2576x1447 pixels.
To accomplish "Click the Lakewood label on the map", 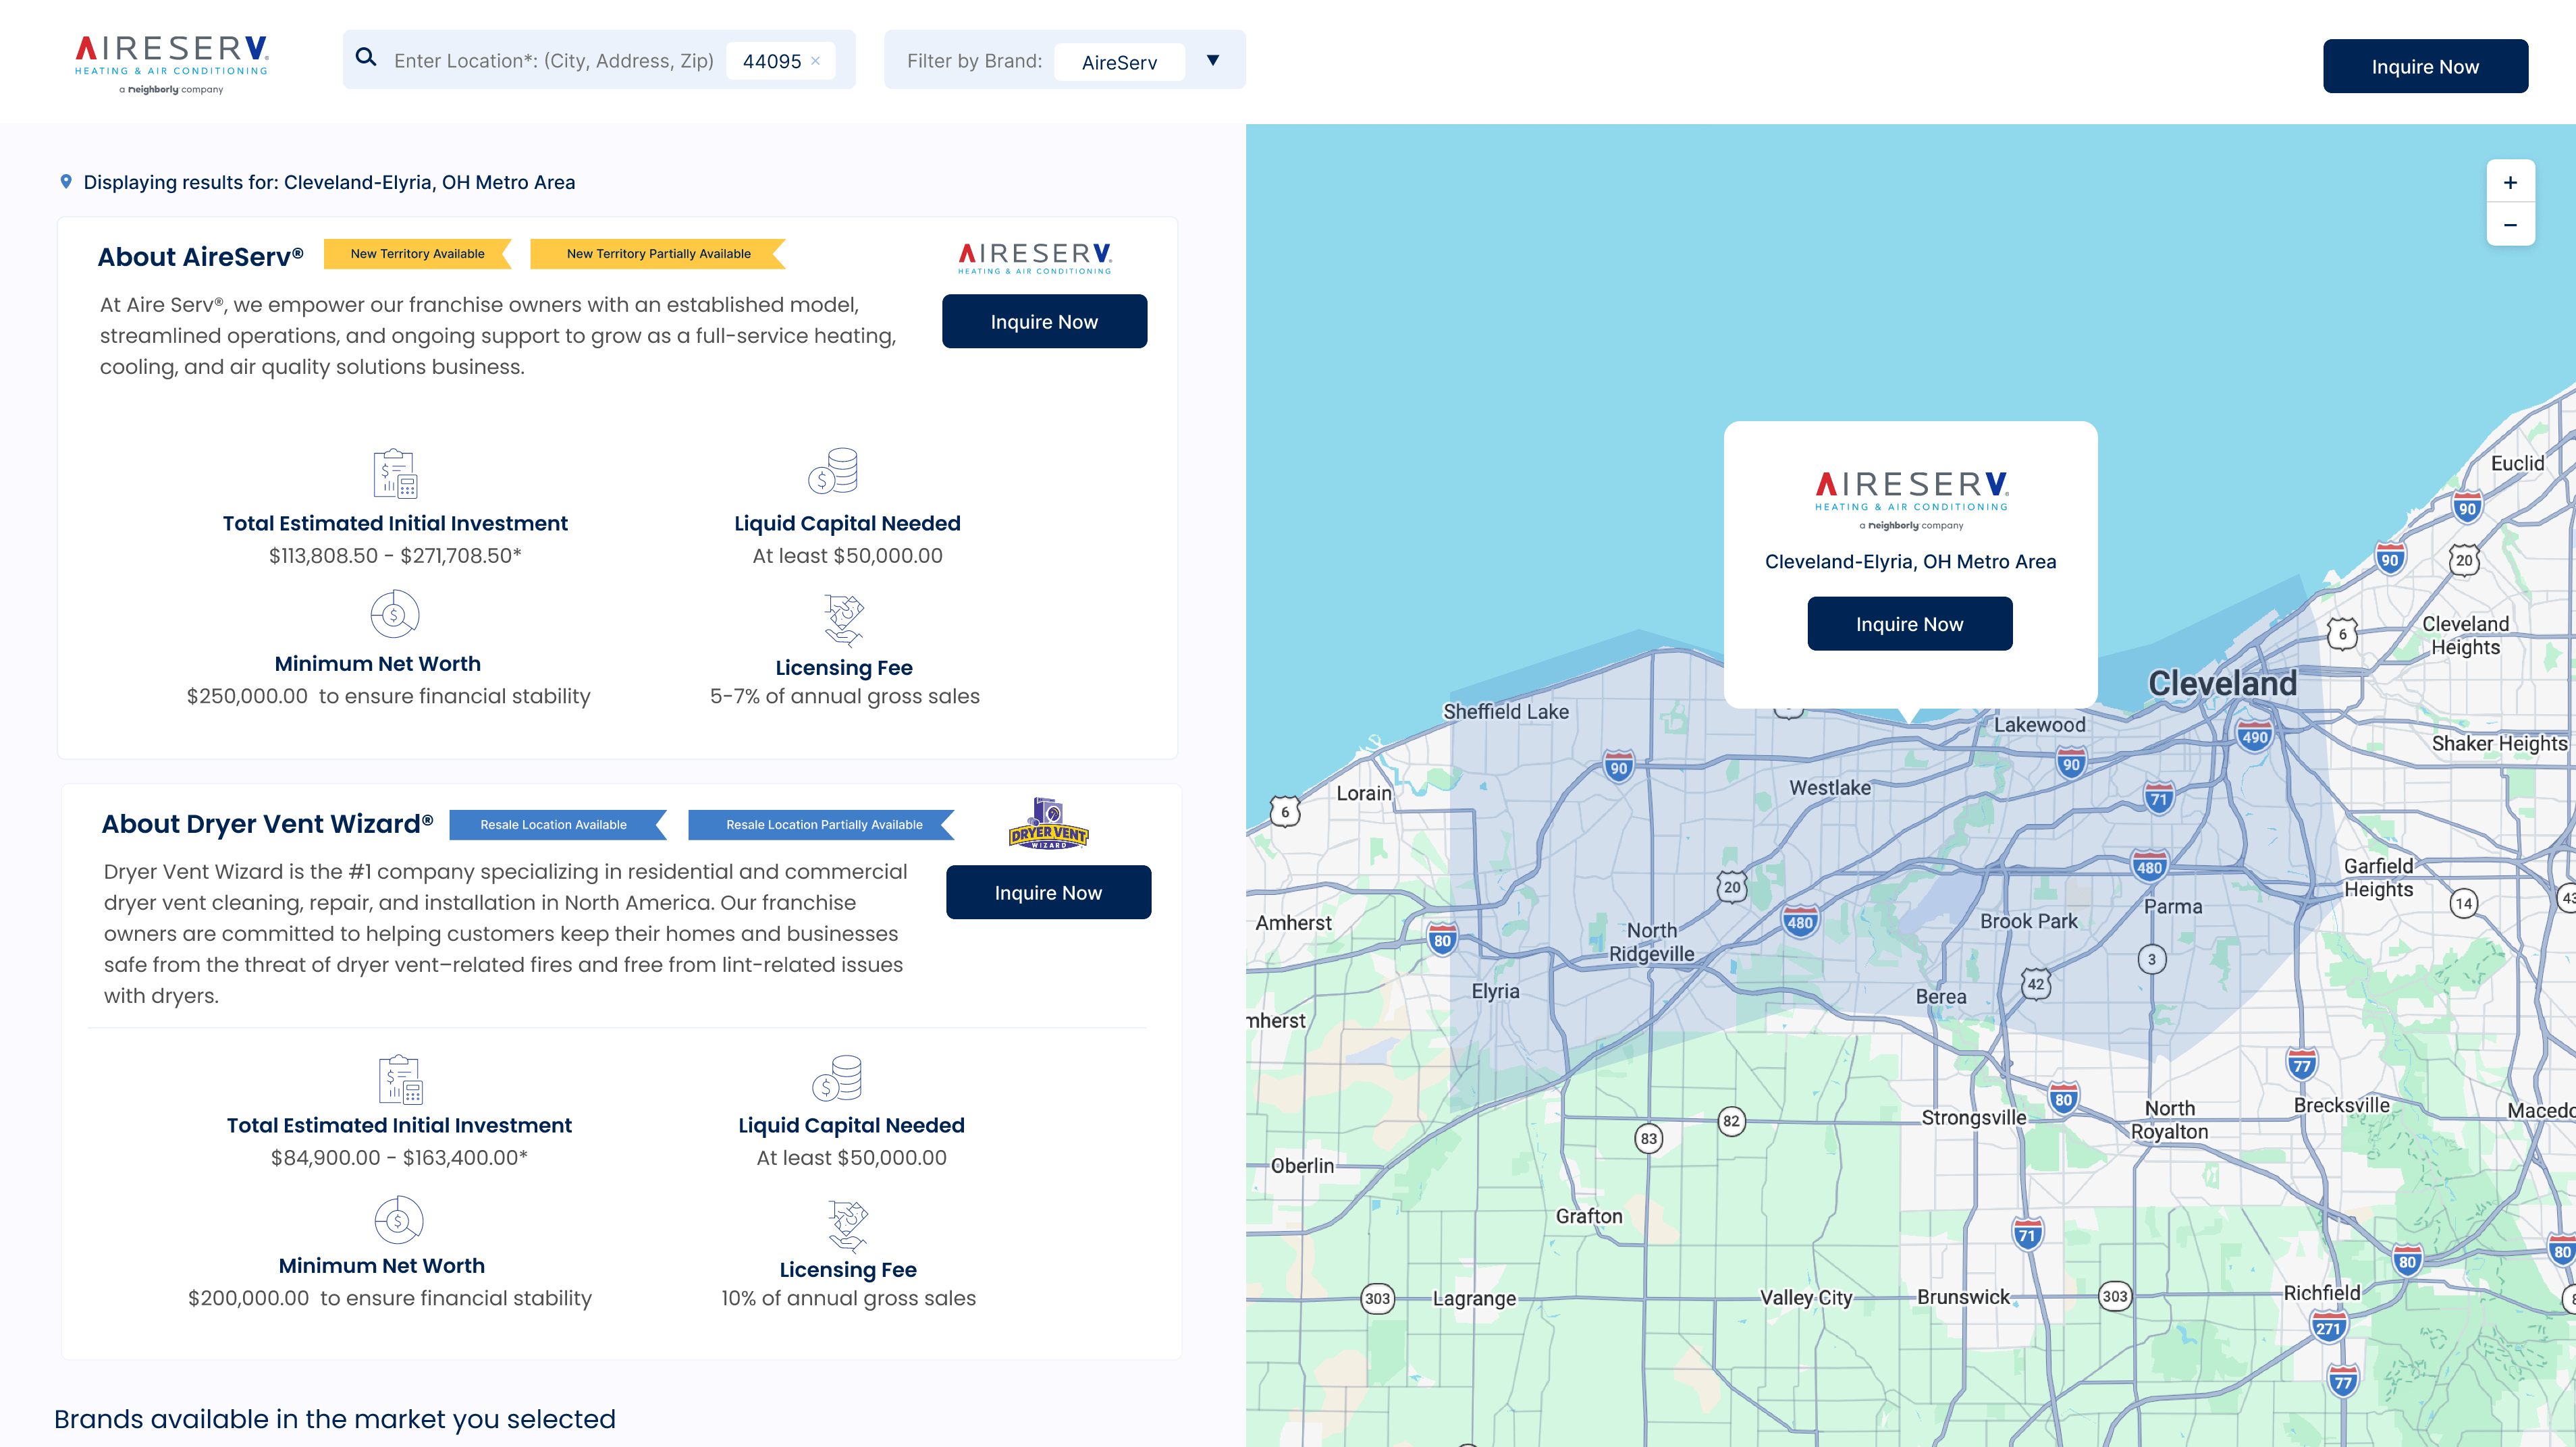I will pos(2040,724).
